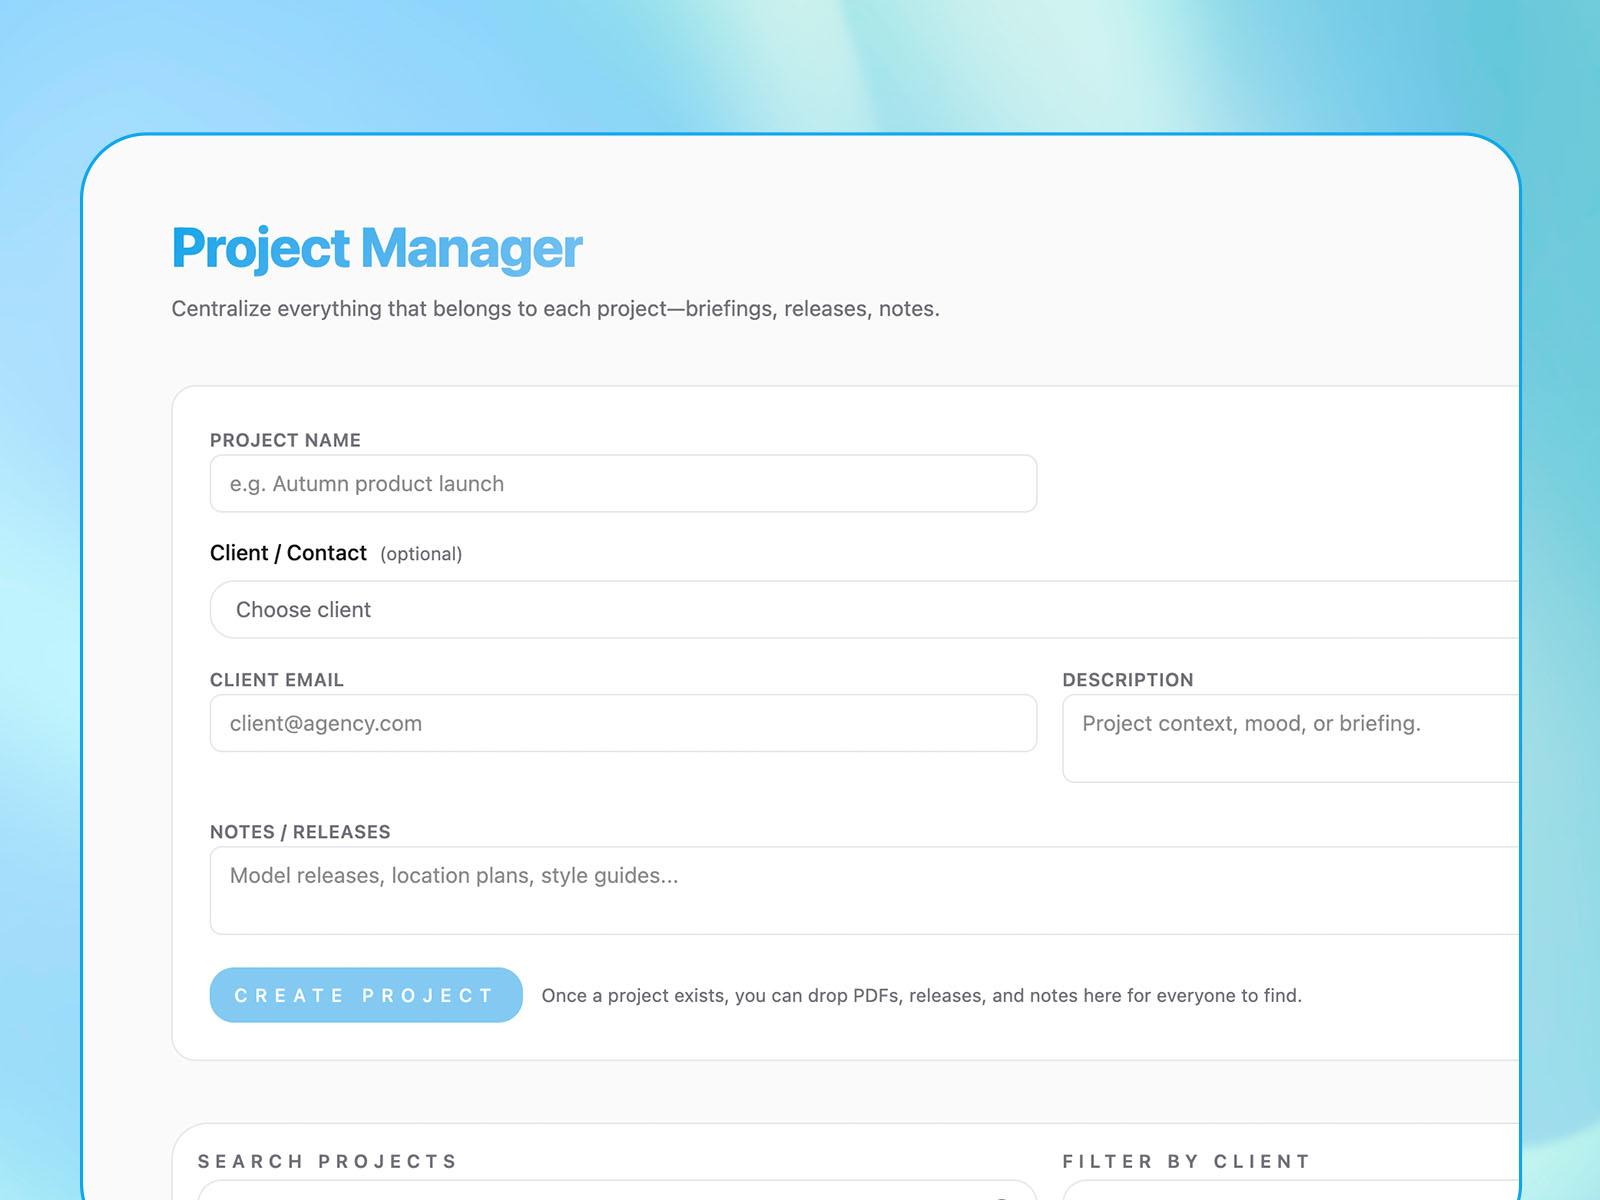The height and width of the screenshot is (1200, 1600).
Task: Select the placeholder text e.g. Autumn product launch
Action: 366,483
